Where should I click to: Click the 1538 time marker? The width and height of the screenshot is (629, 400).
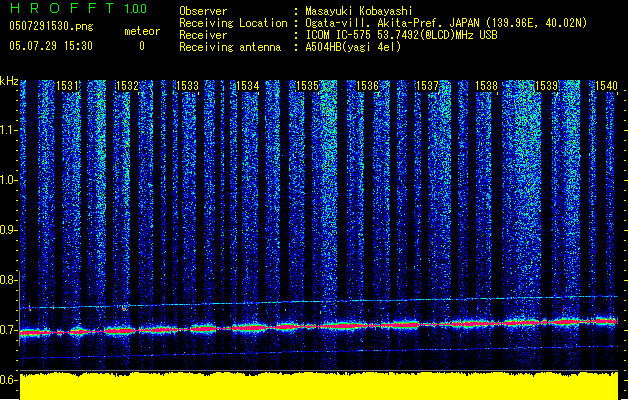pyautogui.click(x=487, y=86)
